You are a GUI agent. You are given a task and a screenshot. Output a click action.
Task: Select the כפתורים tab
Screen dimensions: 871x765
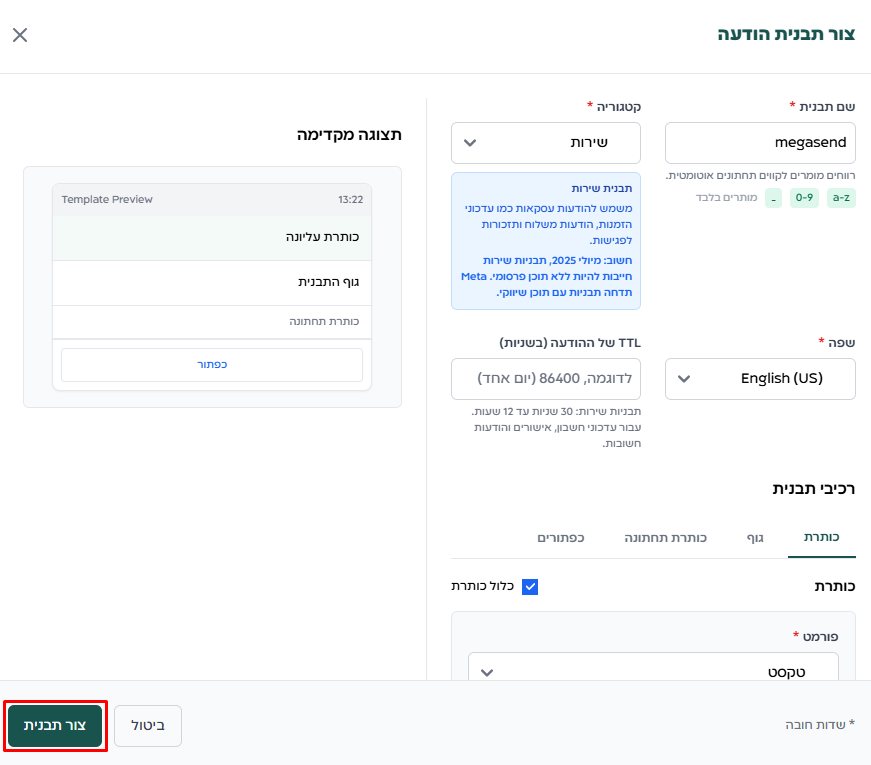561,538
